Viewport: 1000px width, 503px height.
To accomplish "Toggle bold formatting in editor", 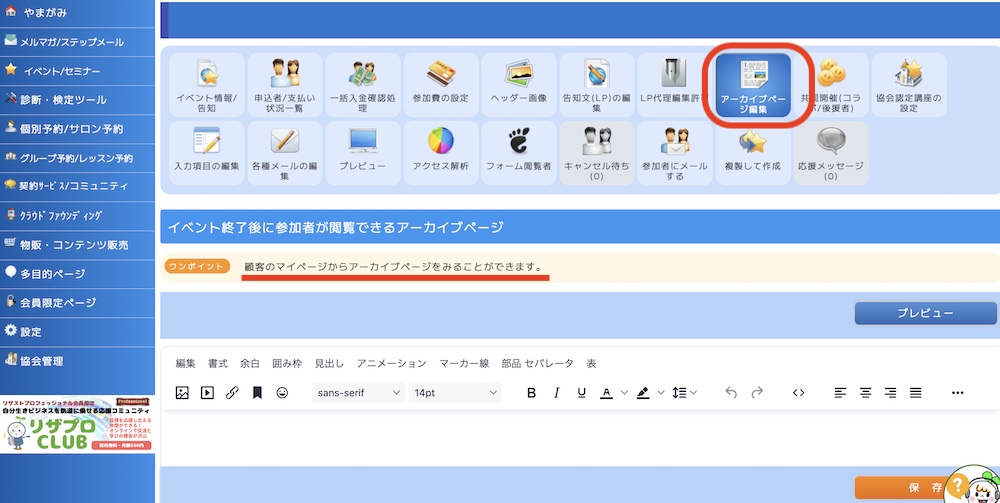I will tap(532, 393).
